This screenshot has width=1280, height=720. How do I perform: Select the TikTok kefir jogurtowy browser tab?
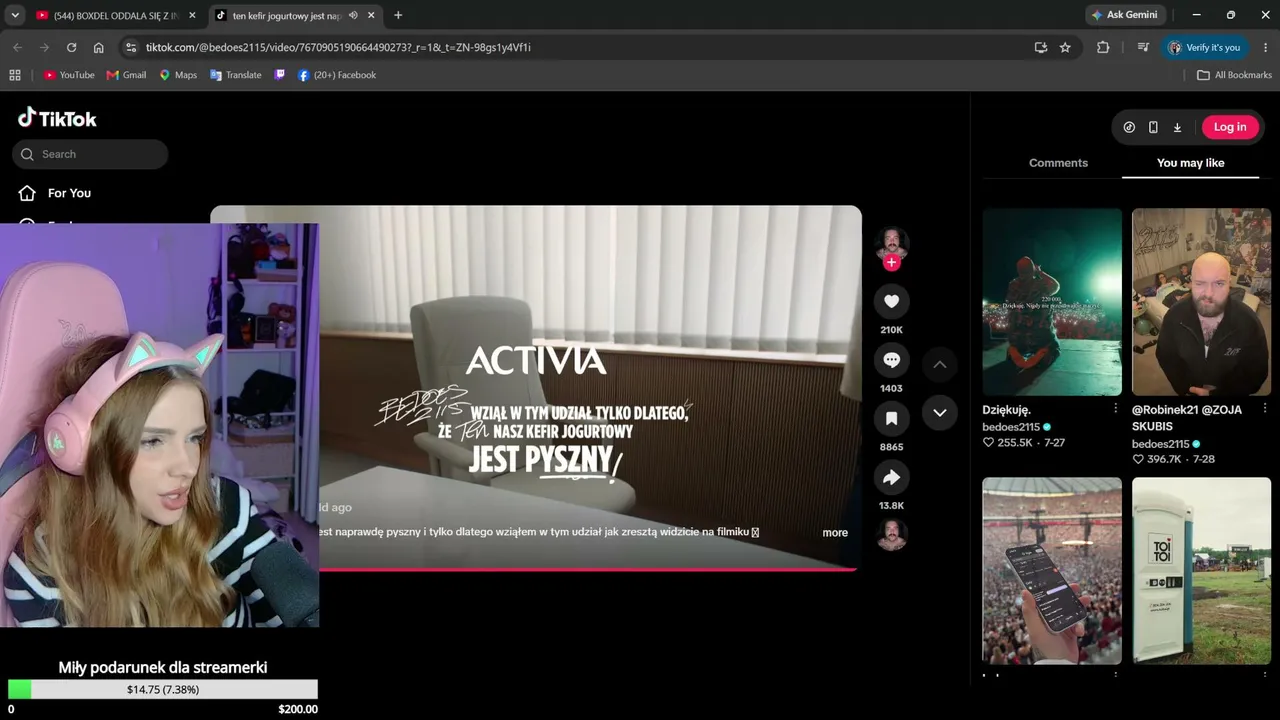pyautogui.click(x=296, y=15)
